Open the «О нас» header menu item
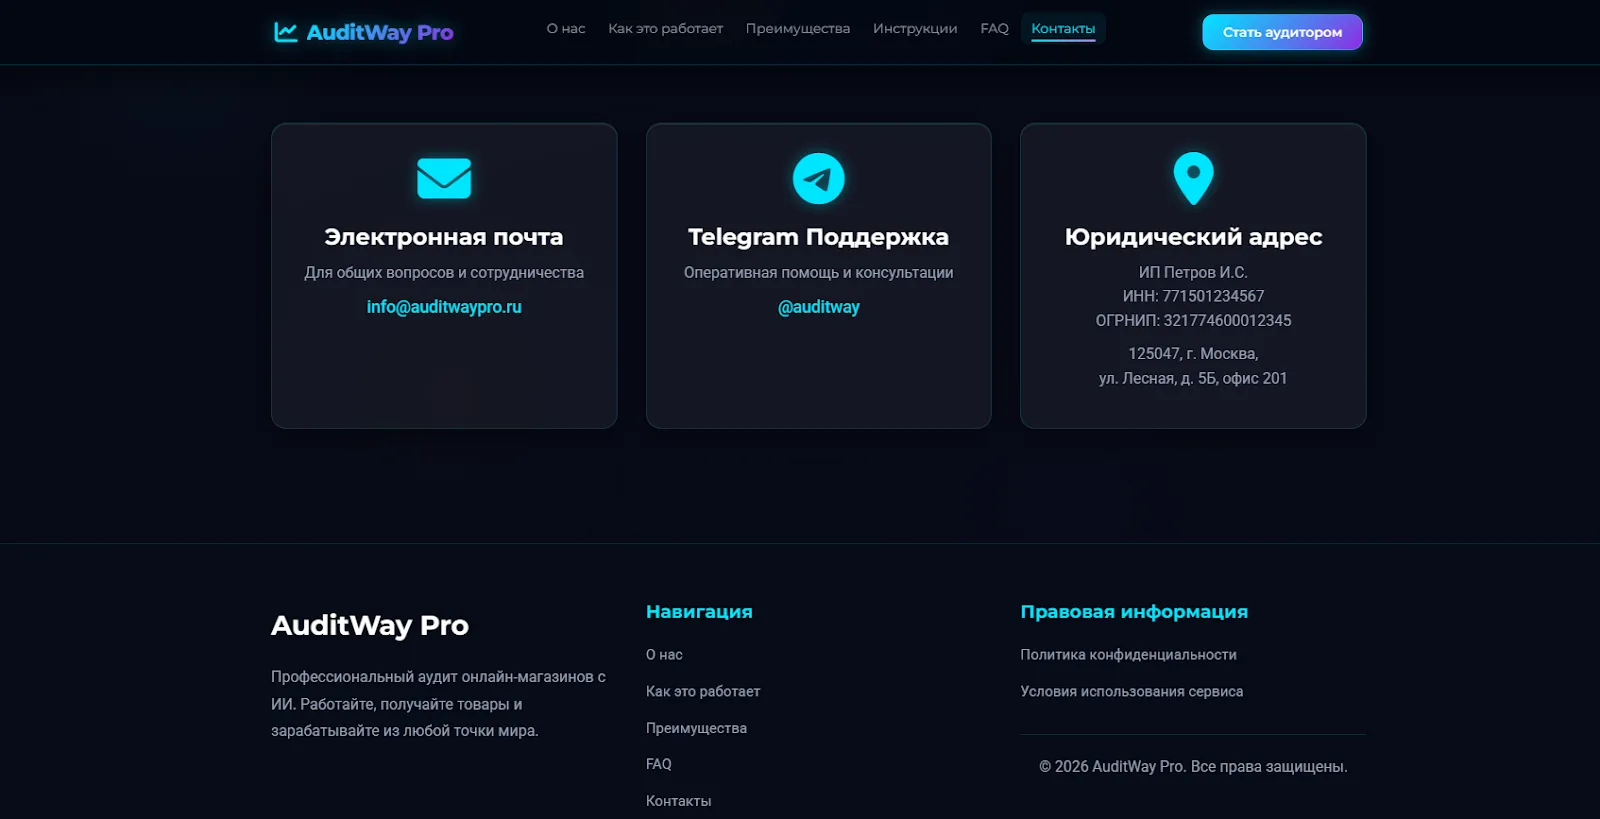 pyautogui.click(x=566, y=29)
